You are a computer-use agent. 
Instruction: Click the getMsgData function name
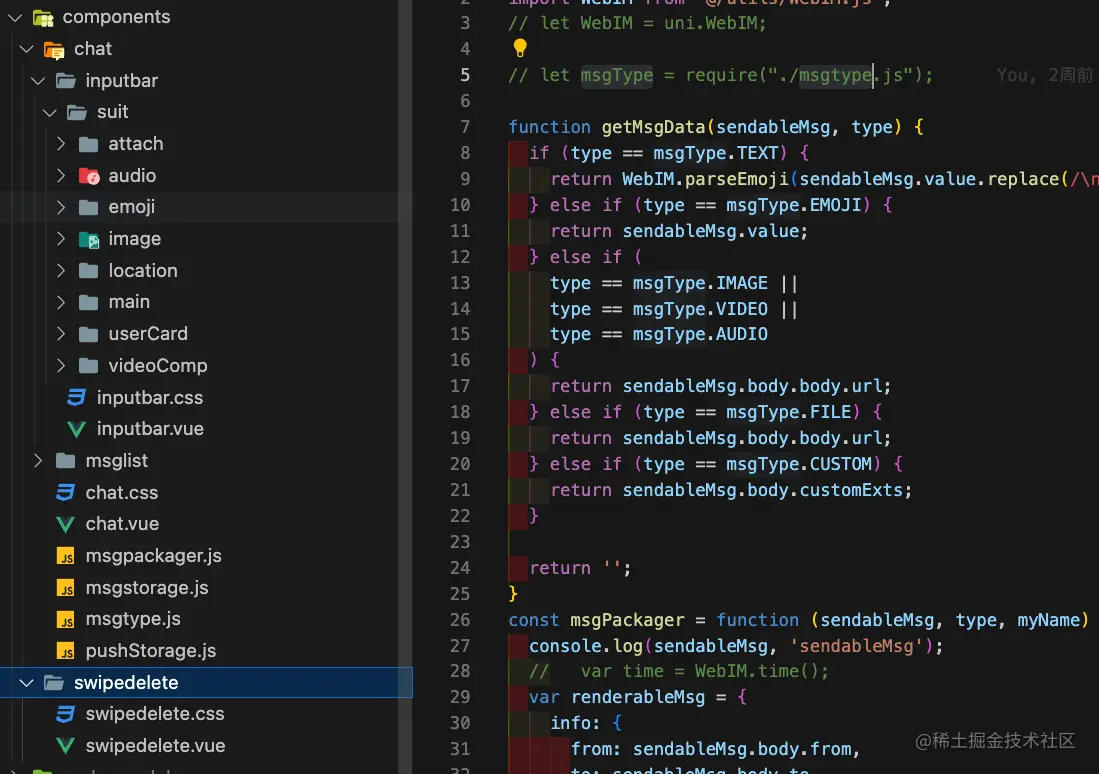(x=653, y=127)
